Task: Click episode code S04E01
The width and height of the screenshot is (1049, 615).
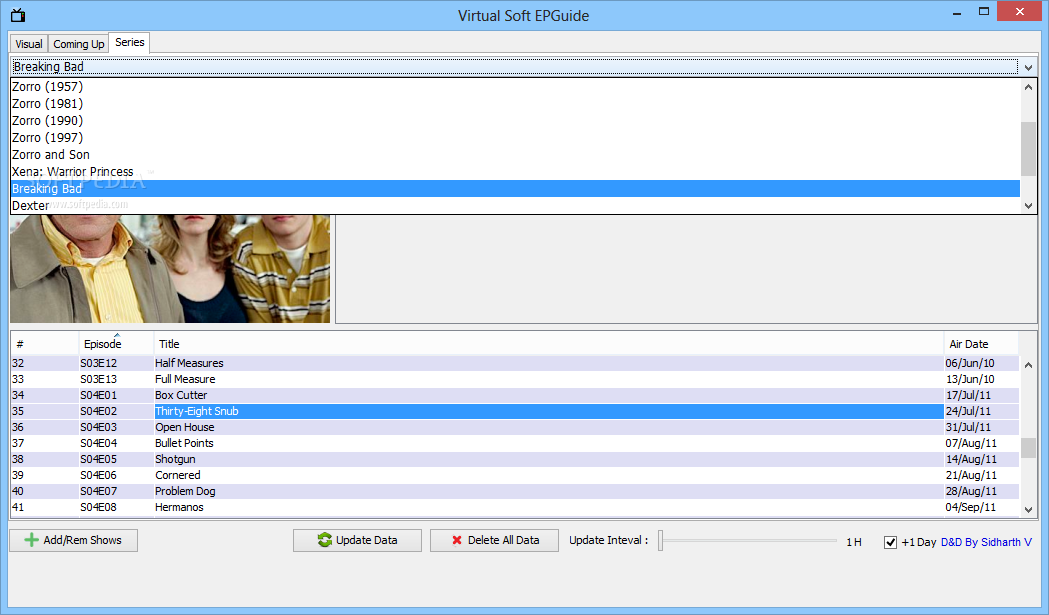Action: tap(98, 396)
